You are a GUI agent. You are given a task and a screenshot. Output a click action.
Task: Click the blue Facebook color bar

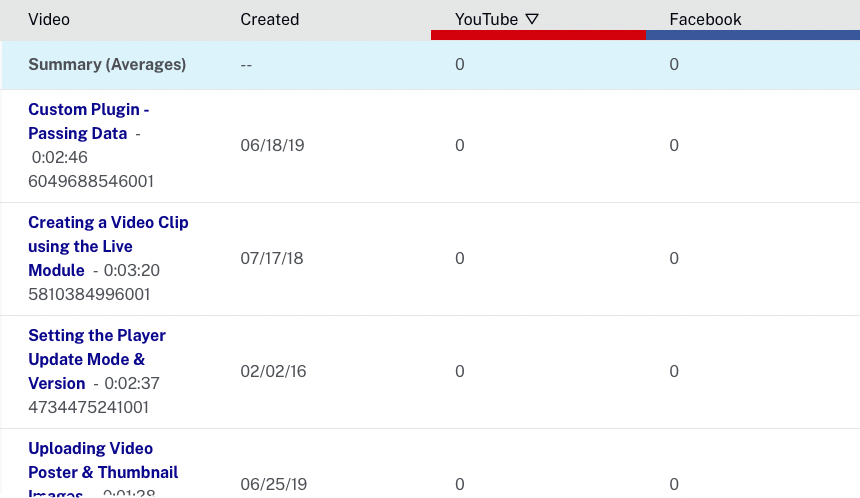coord(752,35)
